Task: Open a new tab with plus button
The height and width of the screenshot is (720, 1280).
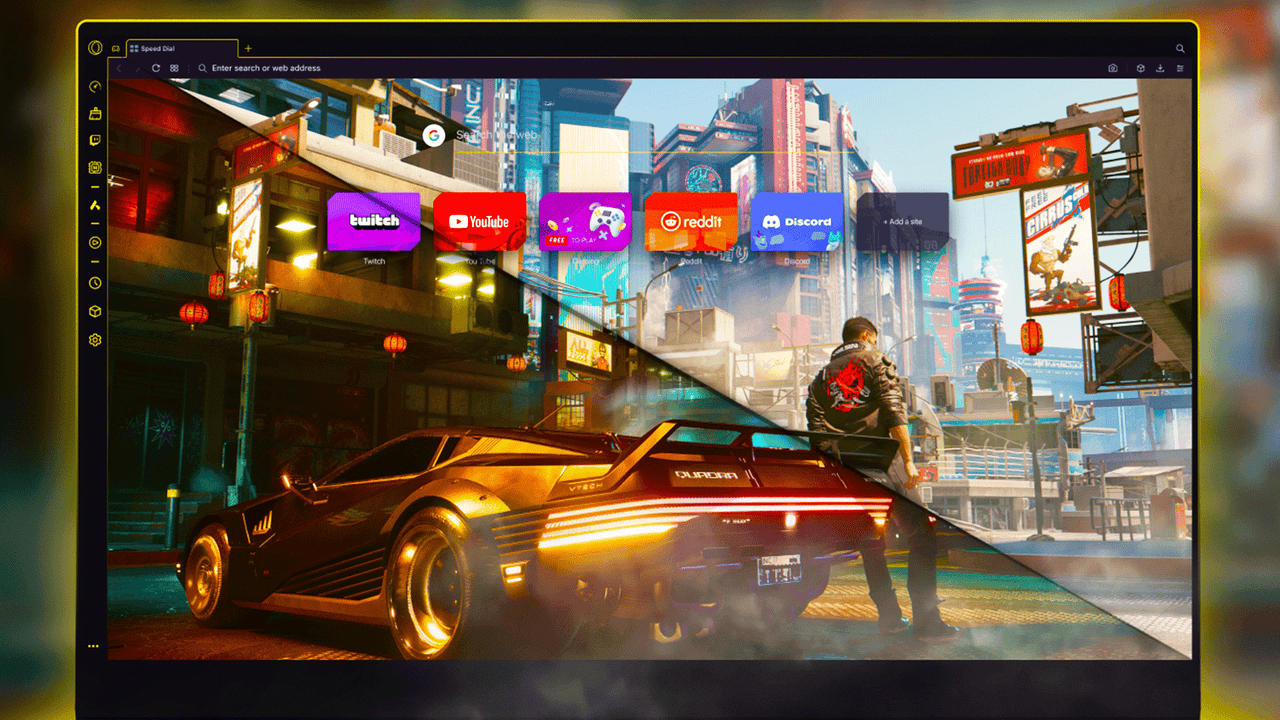Action: point(248,48)
